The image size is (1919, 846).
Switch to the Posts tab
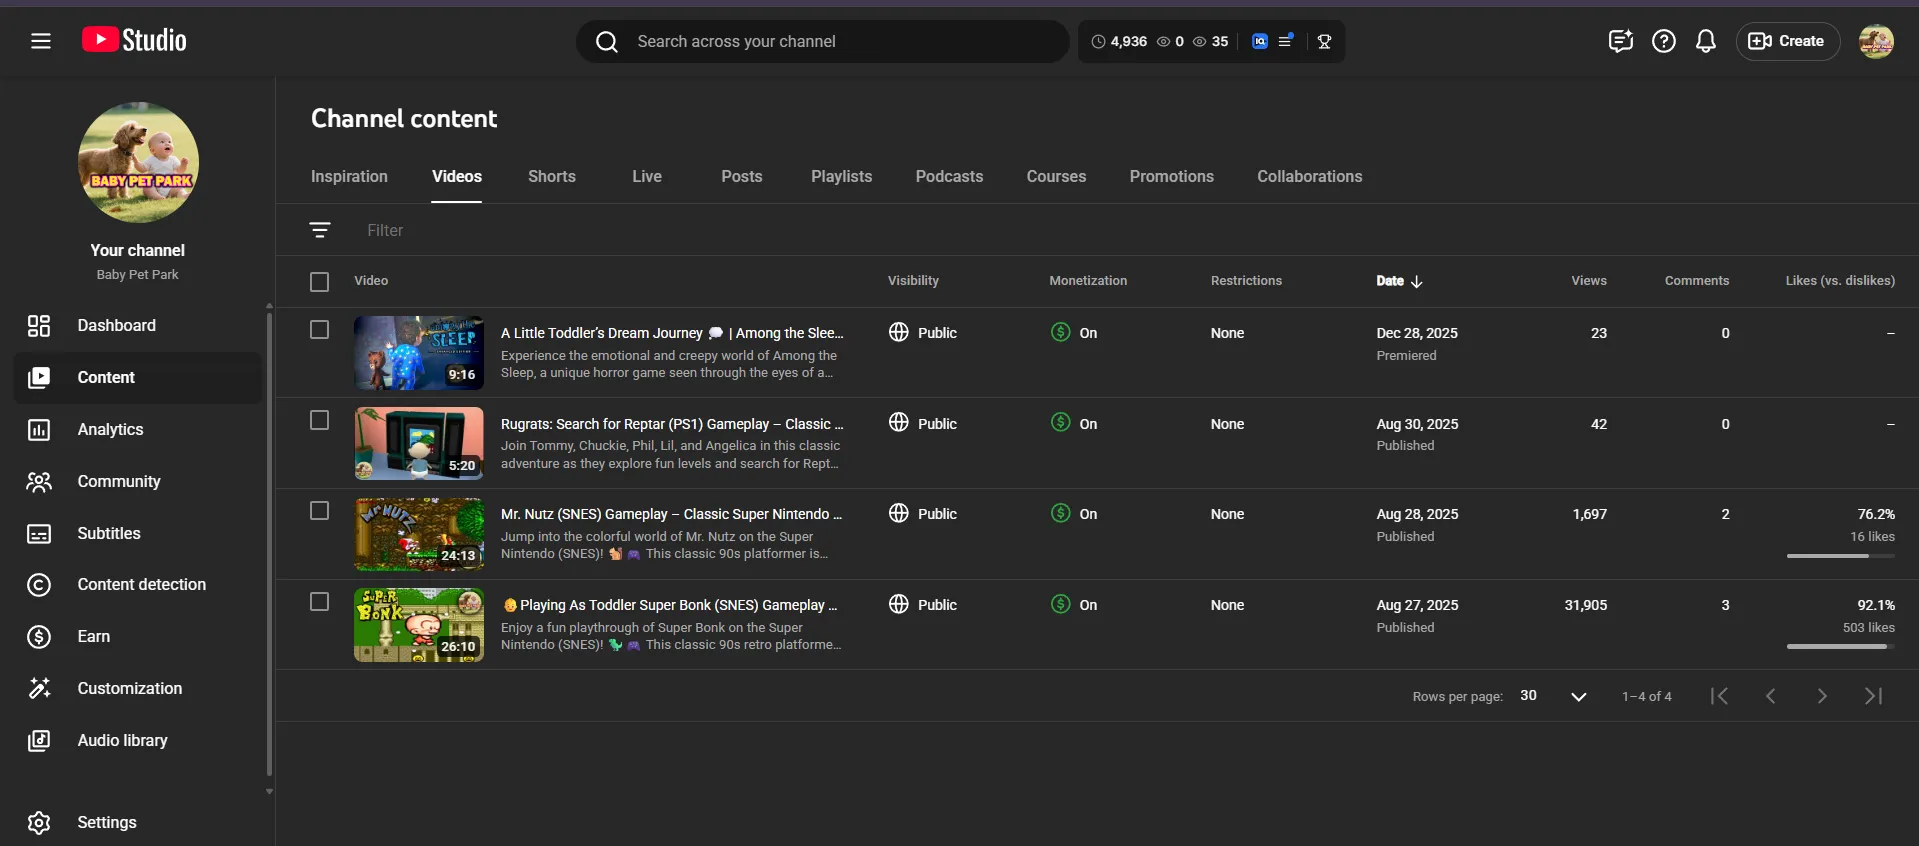pyautogui.click(x=742, y=177)
